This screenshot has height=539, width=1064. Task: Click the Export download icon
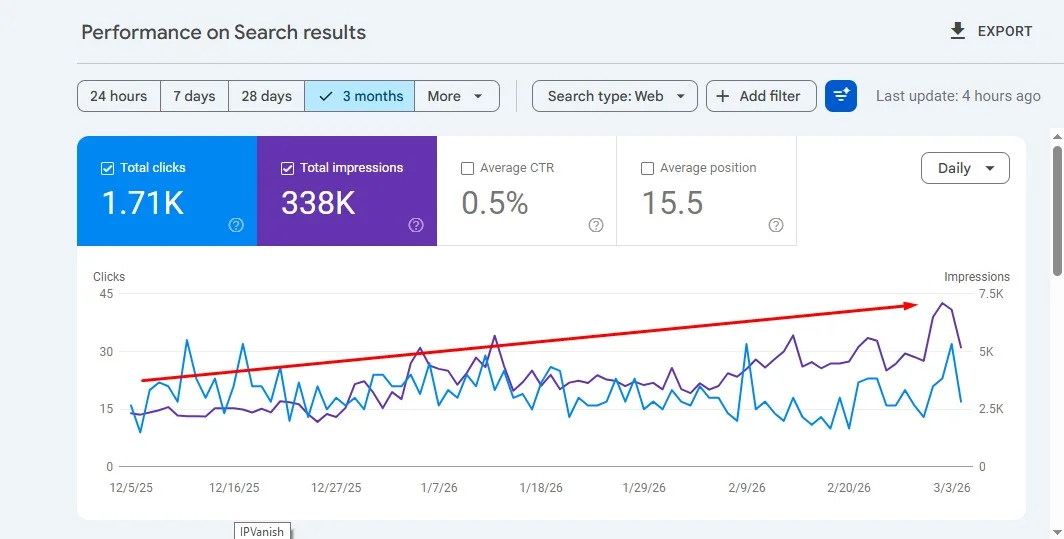(x=958, y=31)
